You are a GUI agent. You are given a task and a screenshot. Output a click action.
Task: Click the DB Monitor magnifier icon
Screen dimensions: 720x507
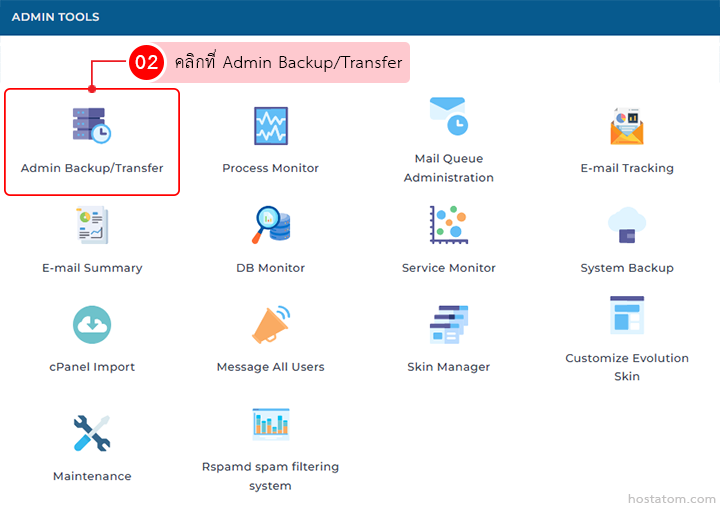(270, 225)
